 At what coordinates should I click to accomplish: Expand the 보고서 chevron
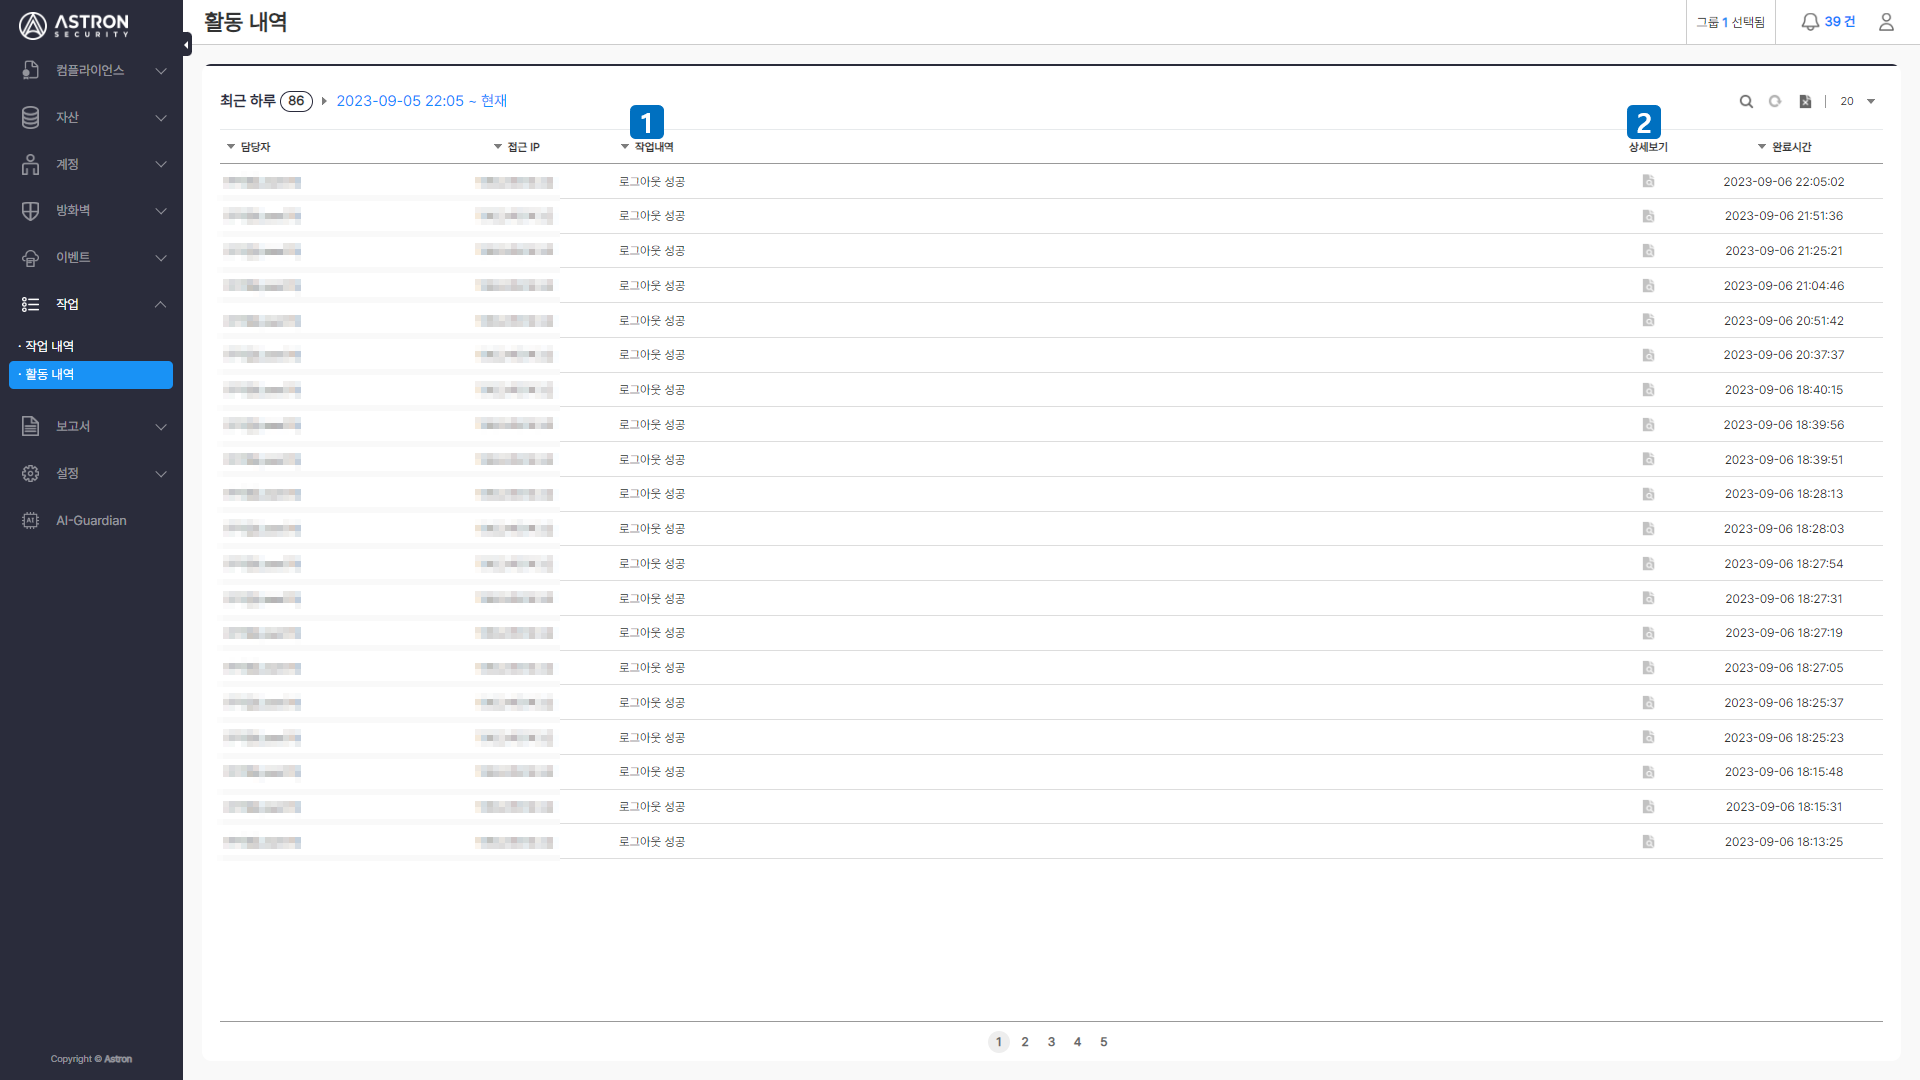tap(161, 426)
